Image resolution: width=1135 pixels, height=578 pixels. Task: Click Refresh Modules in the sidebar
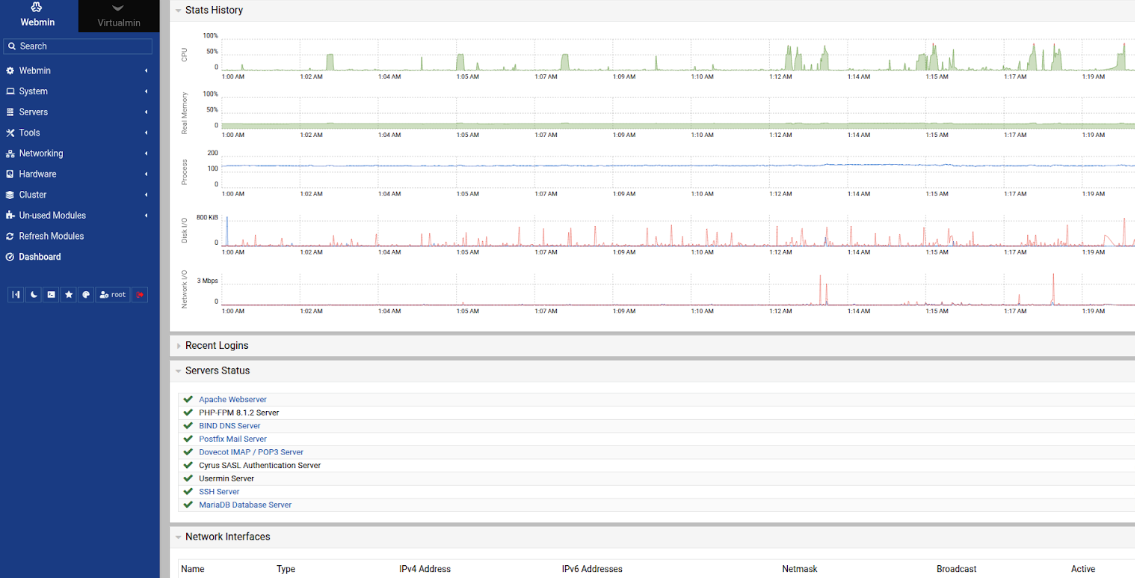tap(51, 236)
